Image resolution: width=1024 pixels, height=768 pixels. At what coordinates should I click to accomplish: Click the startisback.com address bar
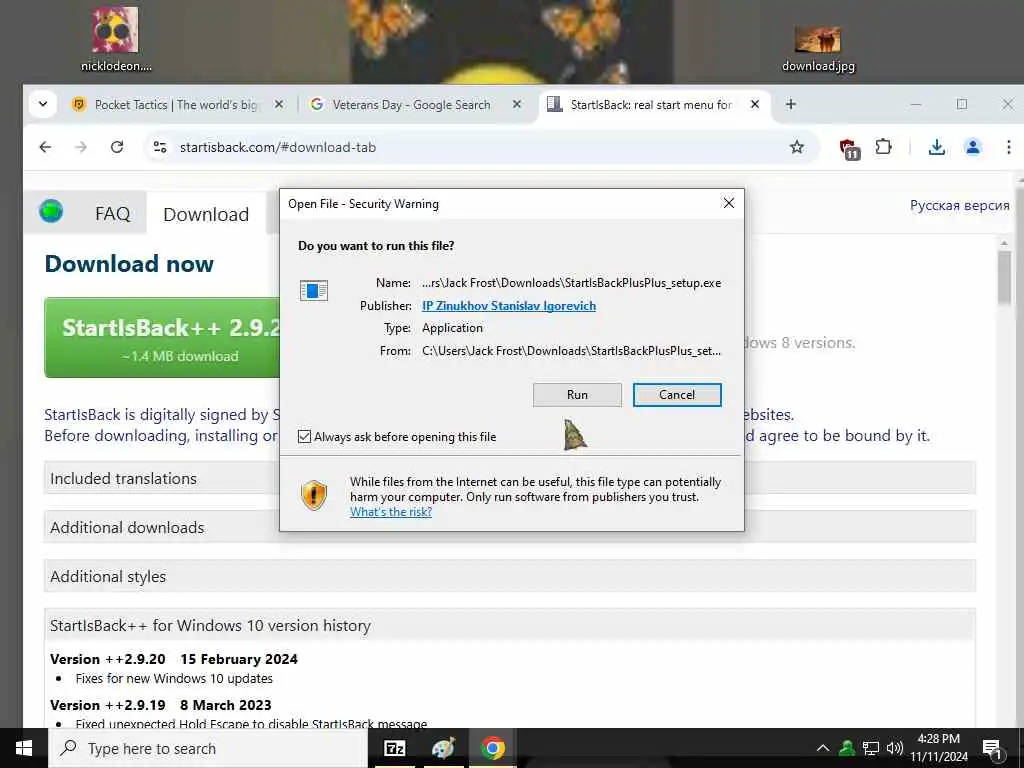[x=480, y=147]
